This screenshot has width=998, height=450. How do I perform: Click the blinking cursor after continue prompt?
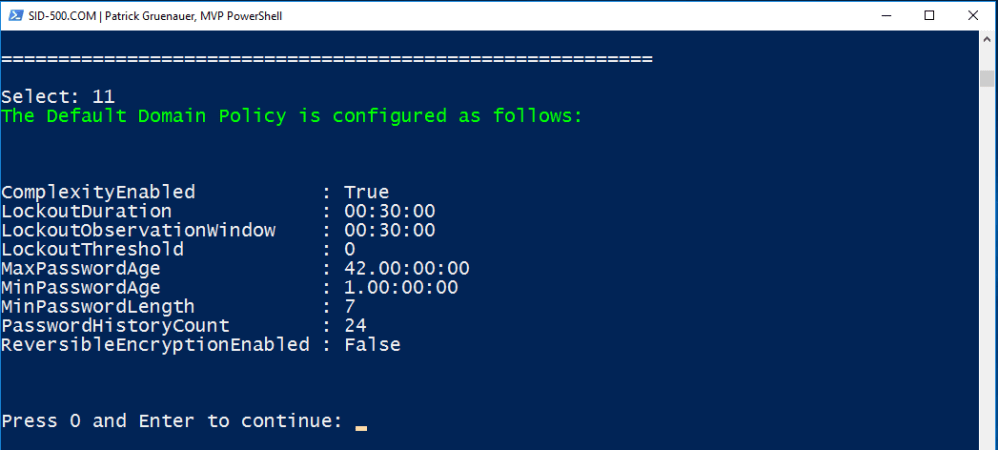coord(361,427)
